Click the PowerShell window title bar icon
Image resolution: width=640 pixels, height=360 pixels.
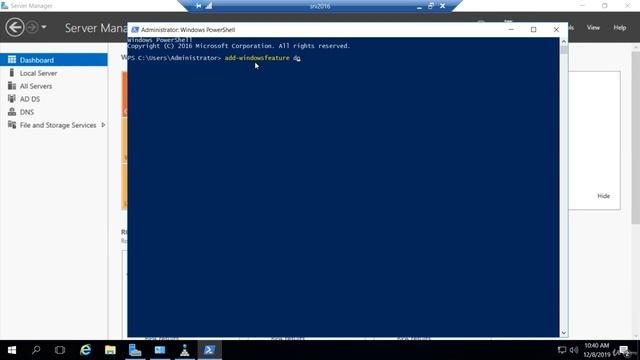coord(135,29)
